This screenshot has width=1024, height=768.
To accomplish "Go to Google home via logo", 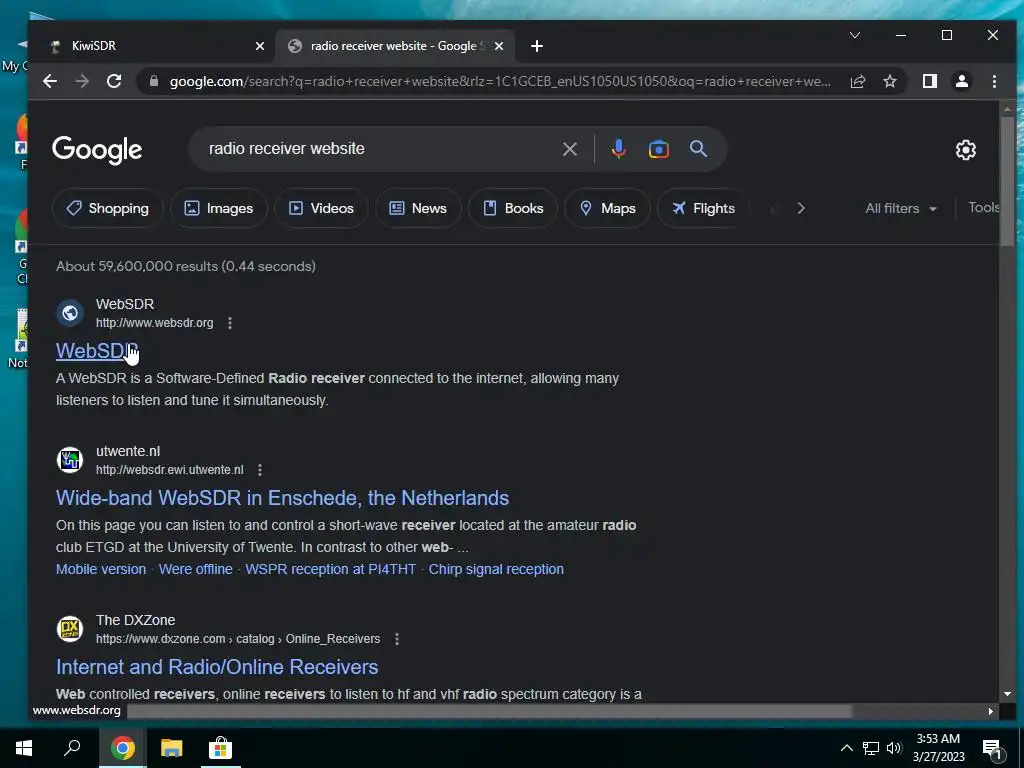I will [97, 150].
